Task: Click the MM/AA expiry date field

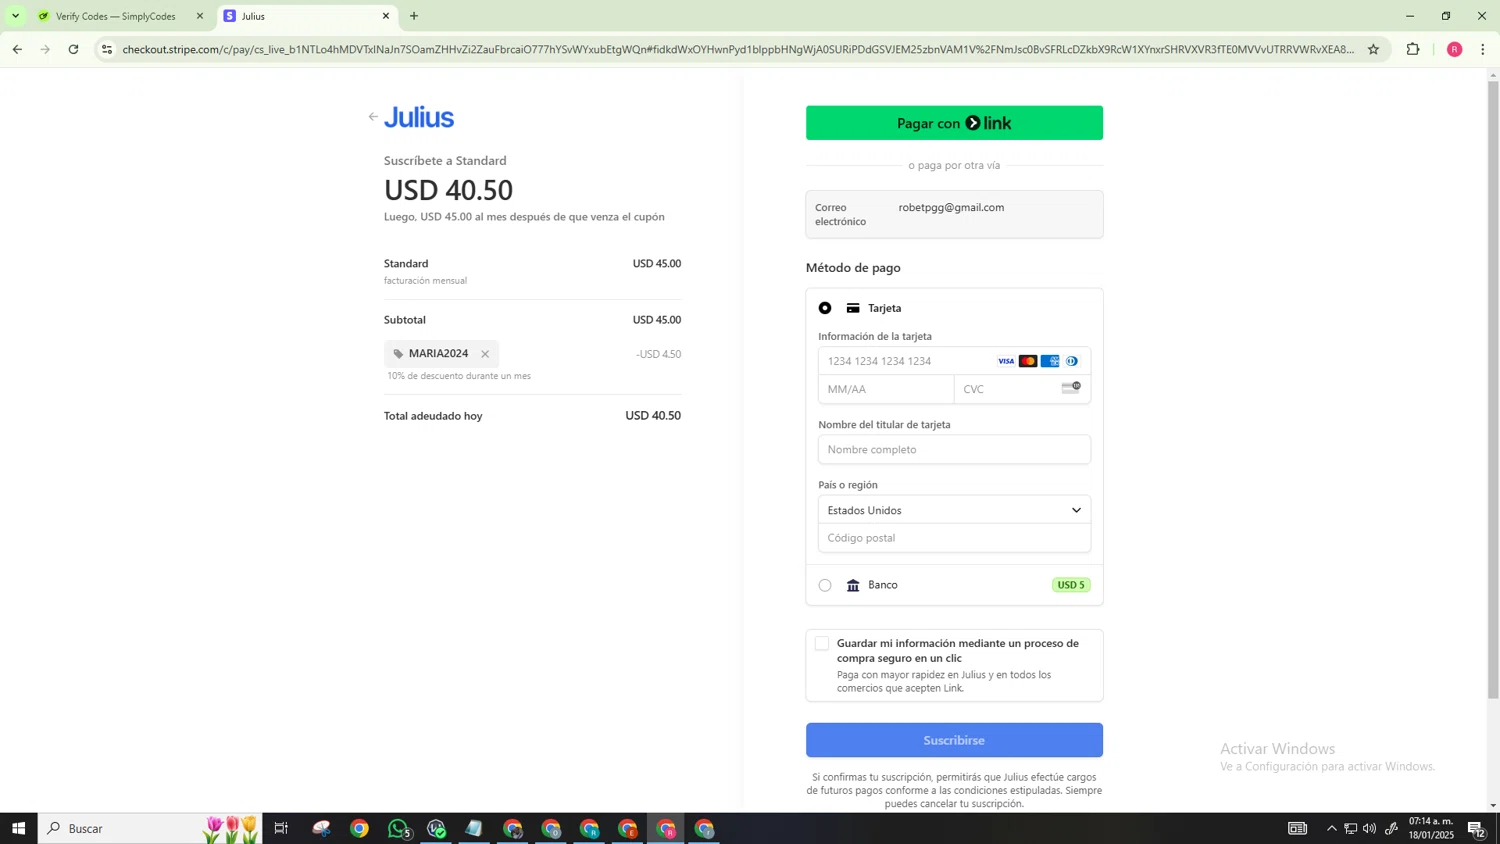Action: [x=886, y=389]
